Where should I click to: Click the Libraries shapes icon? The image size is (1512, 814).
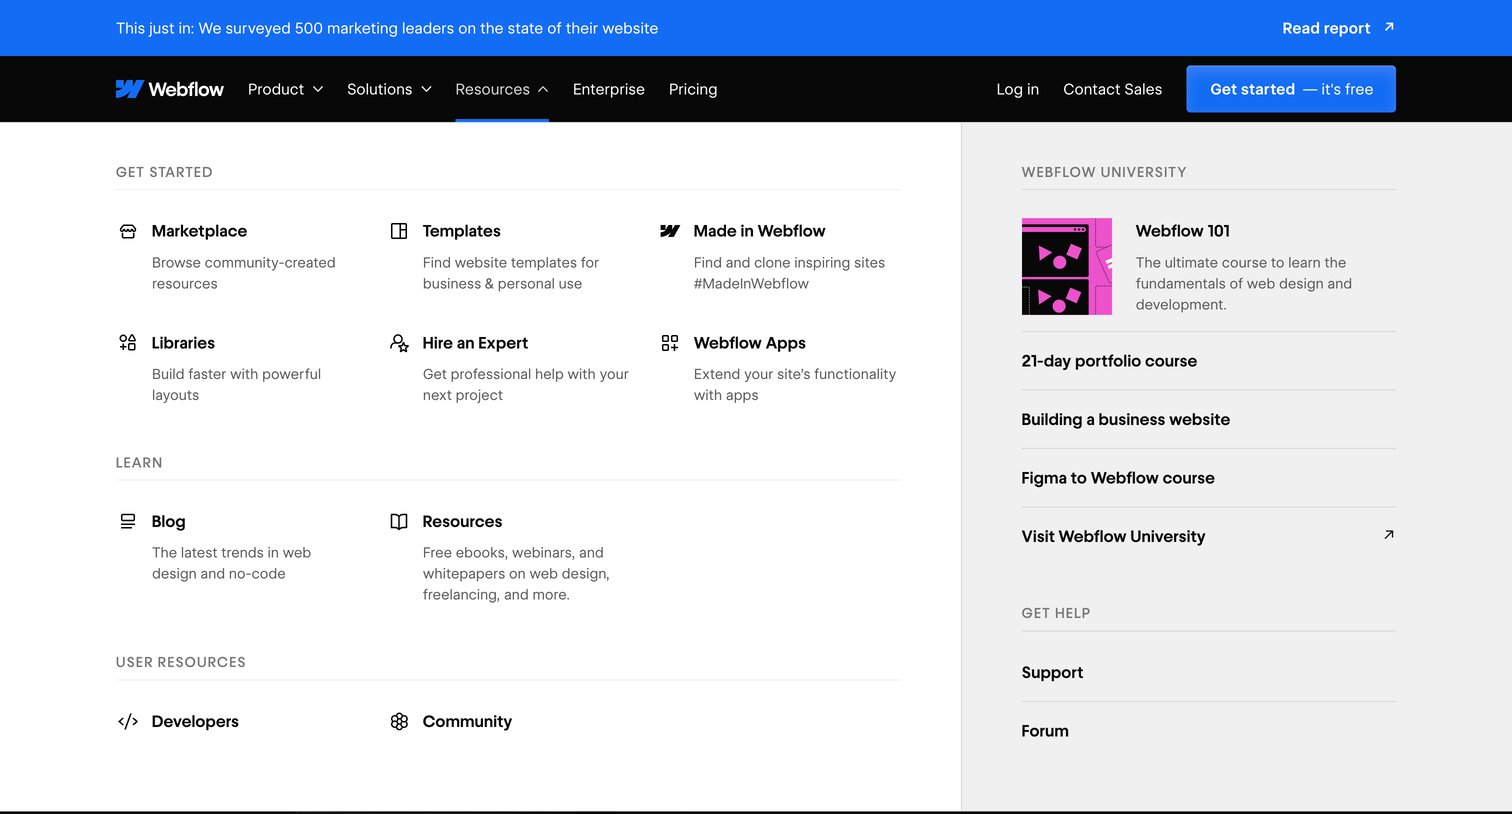tap(128, 343)
